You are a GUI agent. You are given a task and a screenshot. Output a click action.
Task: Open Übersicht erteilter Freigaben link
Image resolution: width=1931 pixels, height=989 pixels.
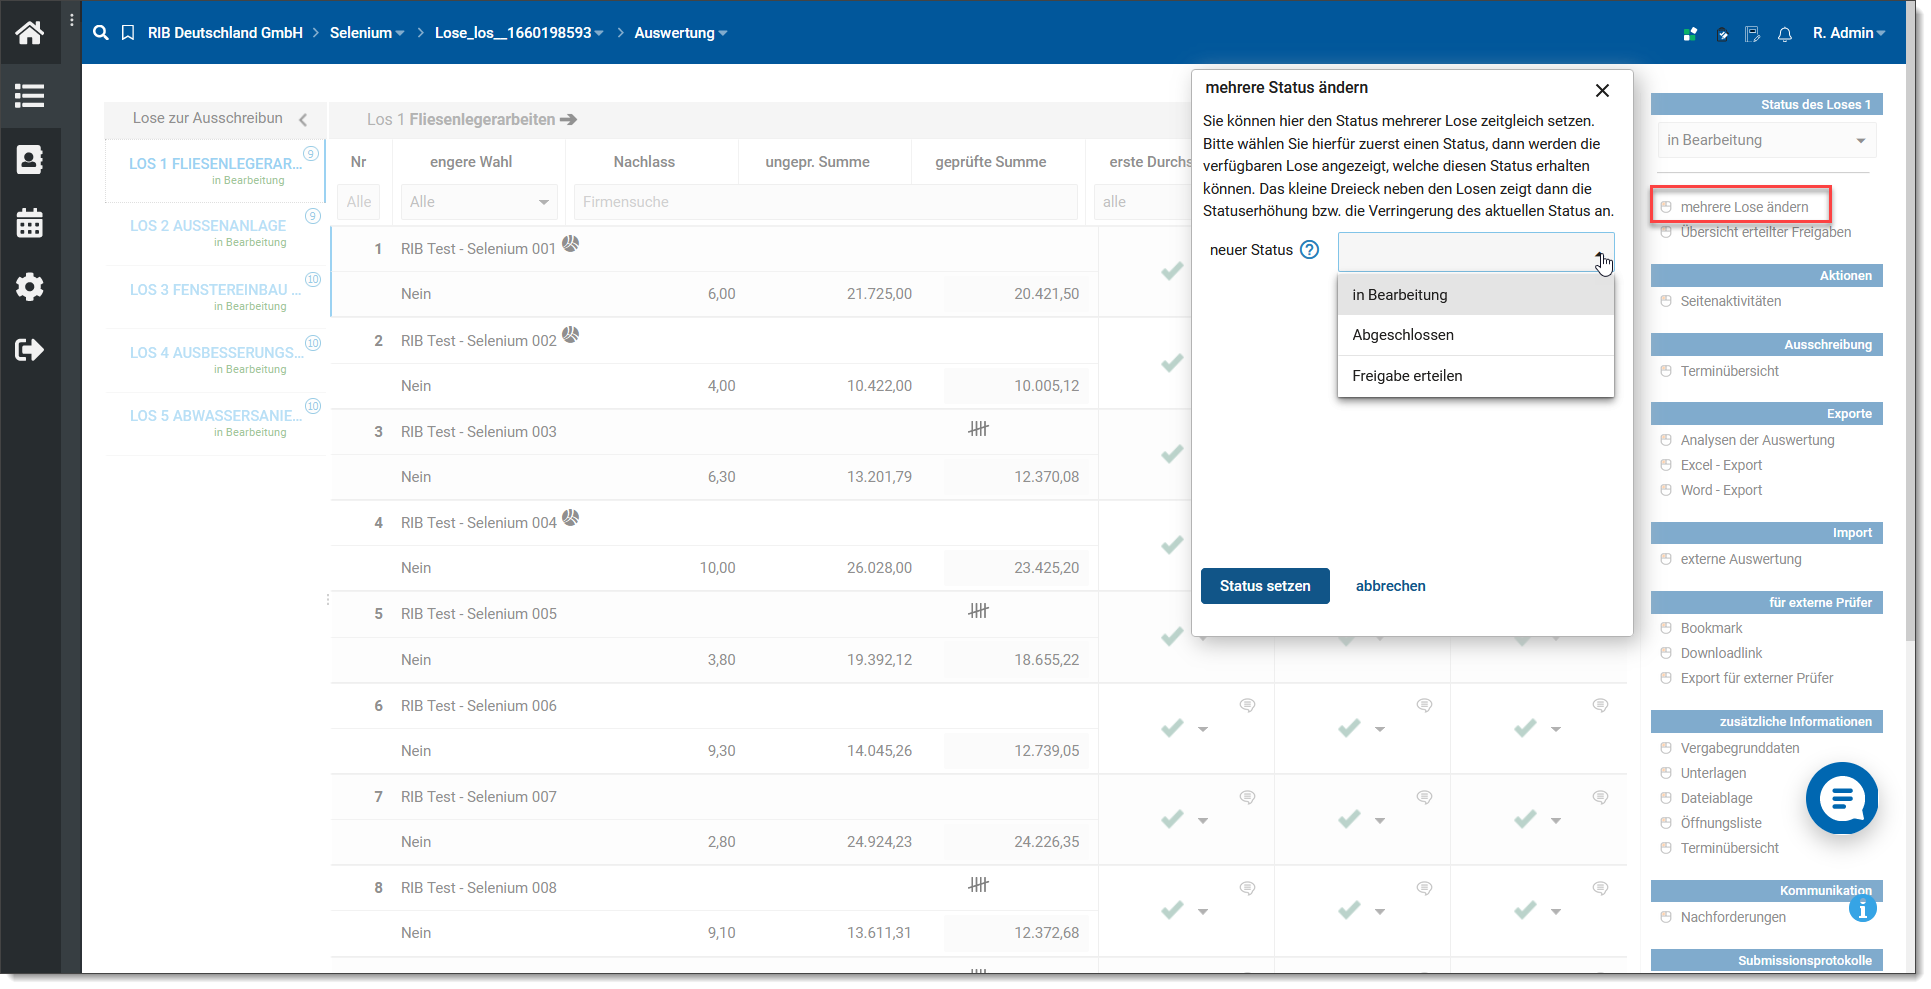pyautogui.click(x=1765, y=232)
